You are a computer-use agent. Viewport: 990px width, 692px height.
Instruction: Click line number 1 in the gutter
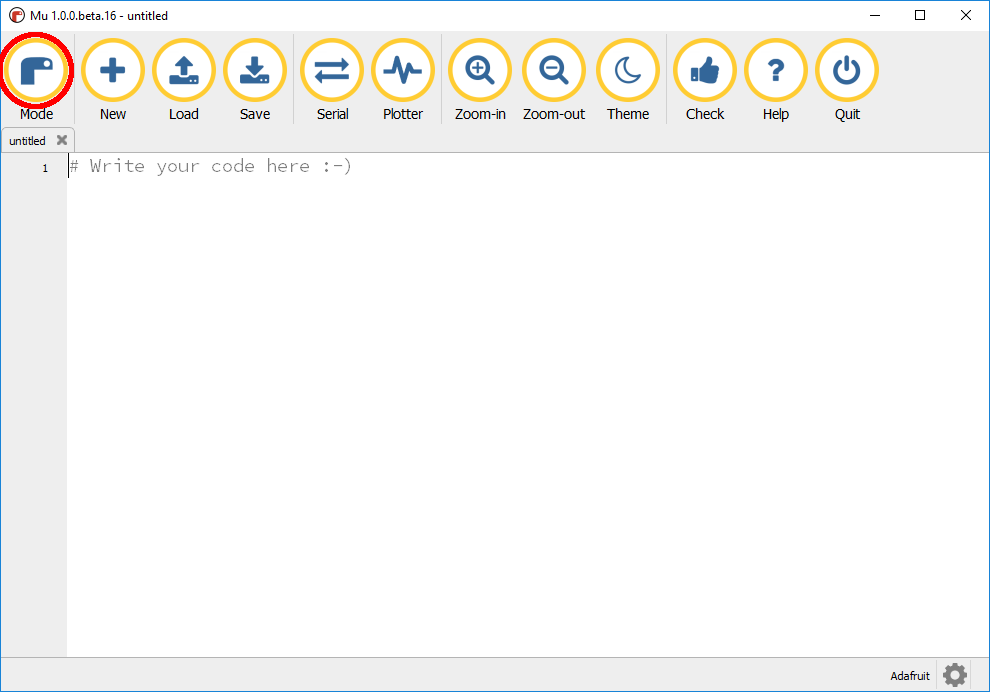(45, 168)
